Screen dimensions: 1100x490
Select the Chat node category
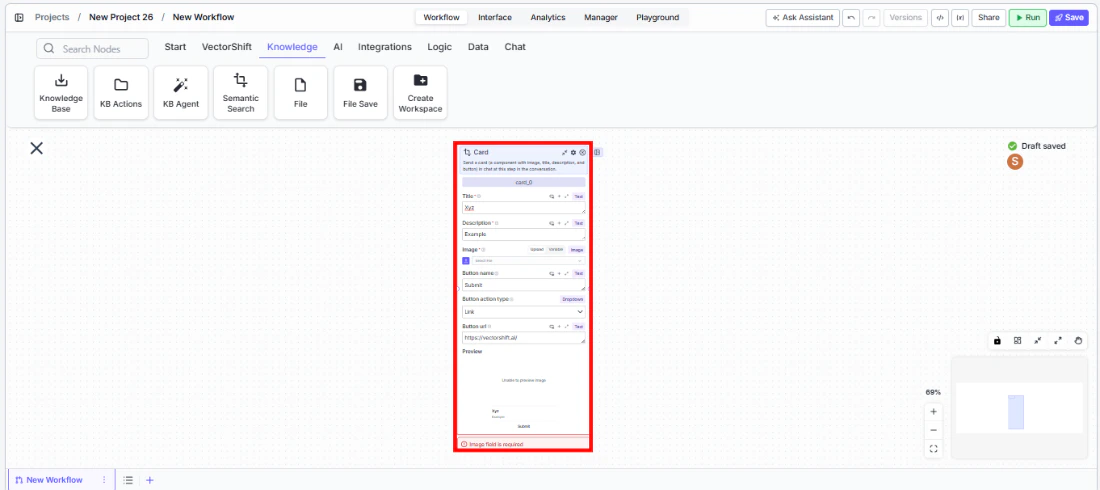click(x=515, y=47)
